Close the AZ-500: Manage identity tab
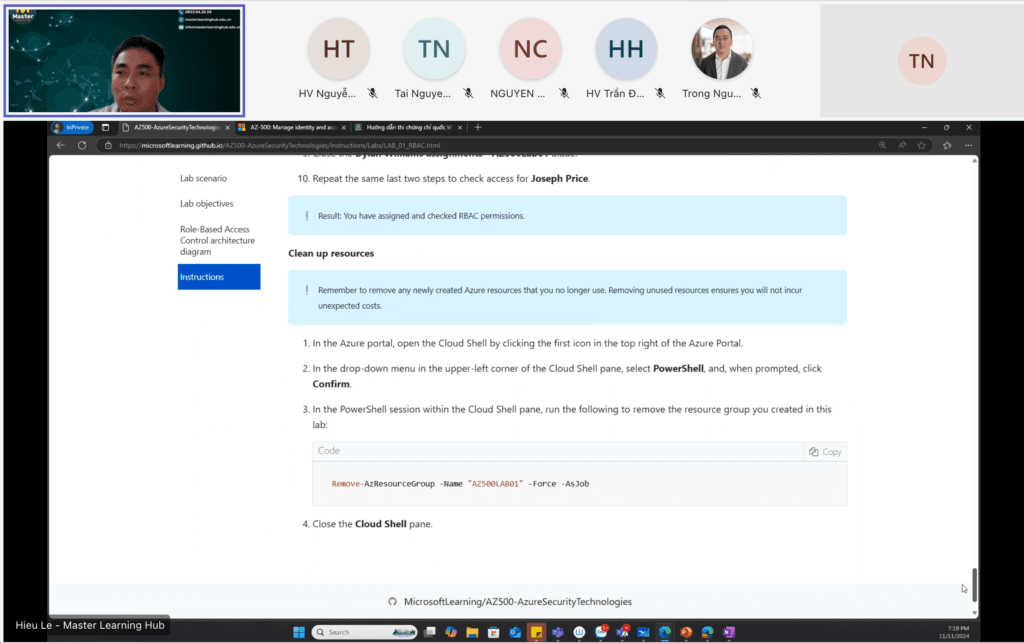Image resolution: width=1024 pixels, height=643 pixels. [344, 127]
